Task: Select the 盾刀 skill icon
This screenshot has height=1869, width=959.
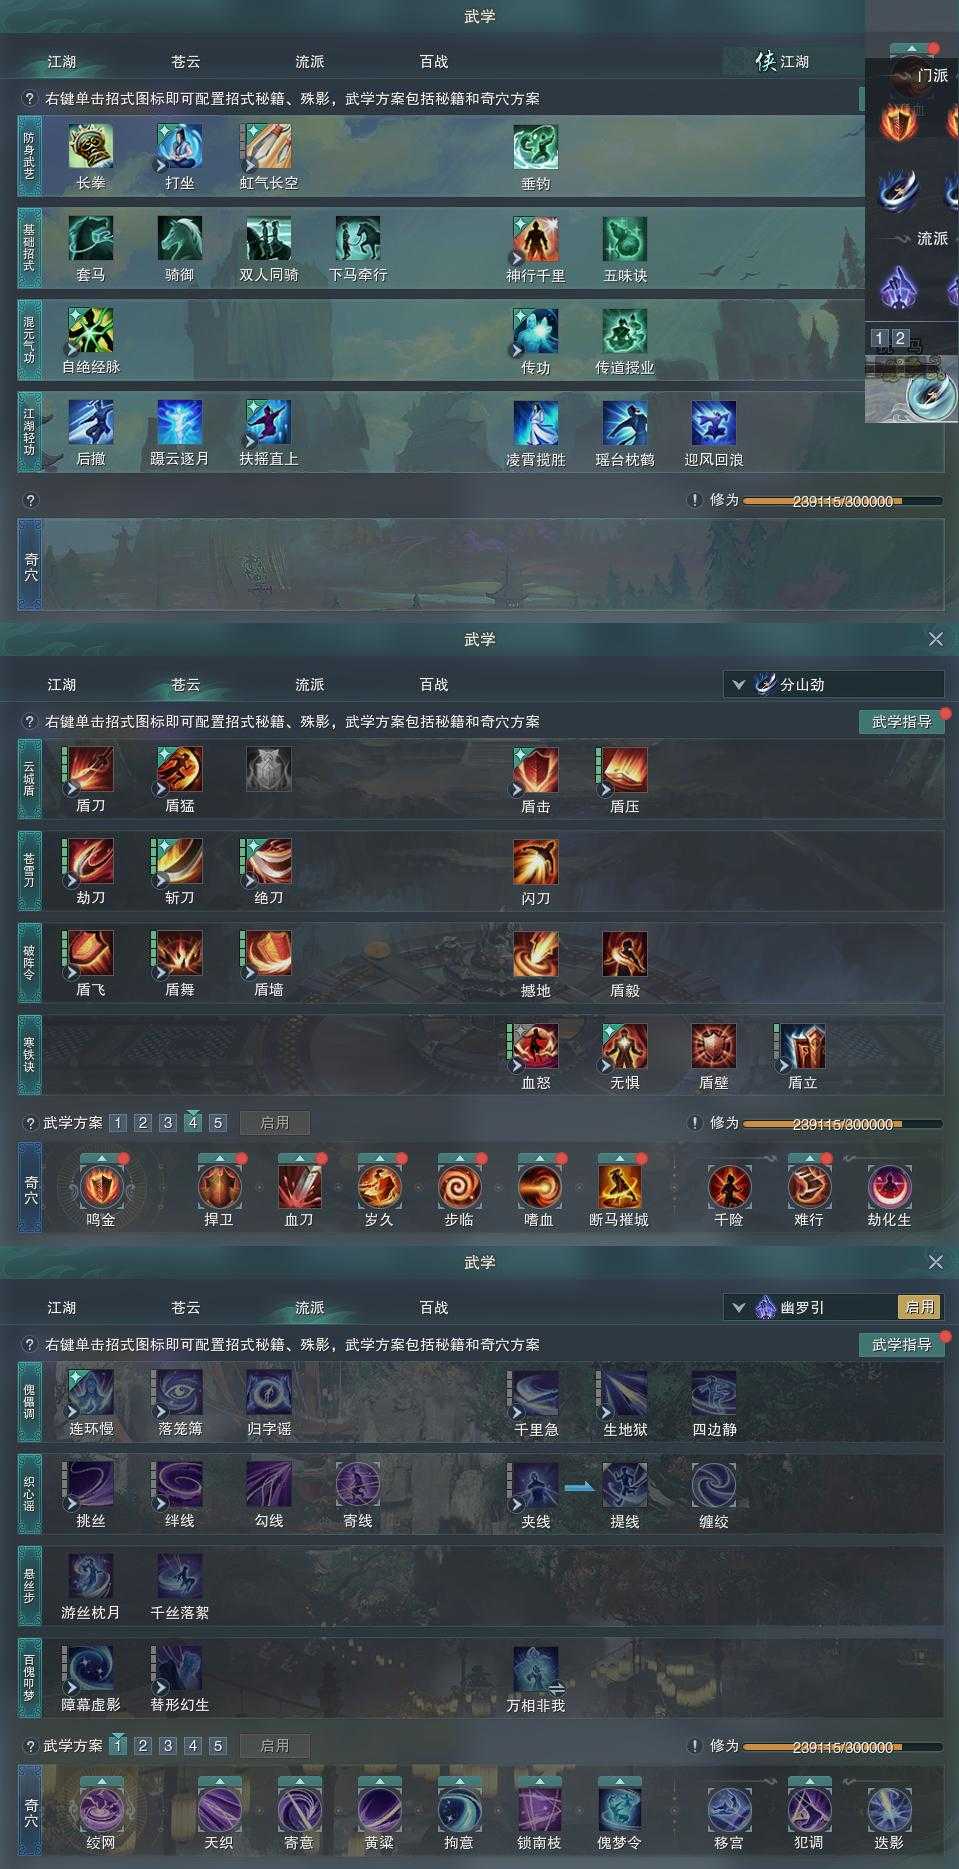Action: click(x=91, y=769)
